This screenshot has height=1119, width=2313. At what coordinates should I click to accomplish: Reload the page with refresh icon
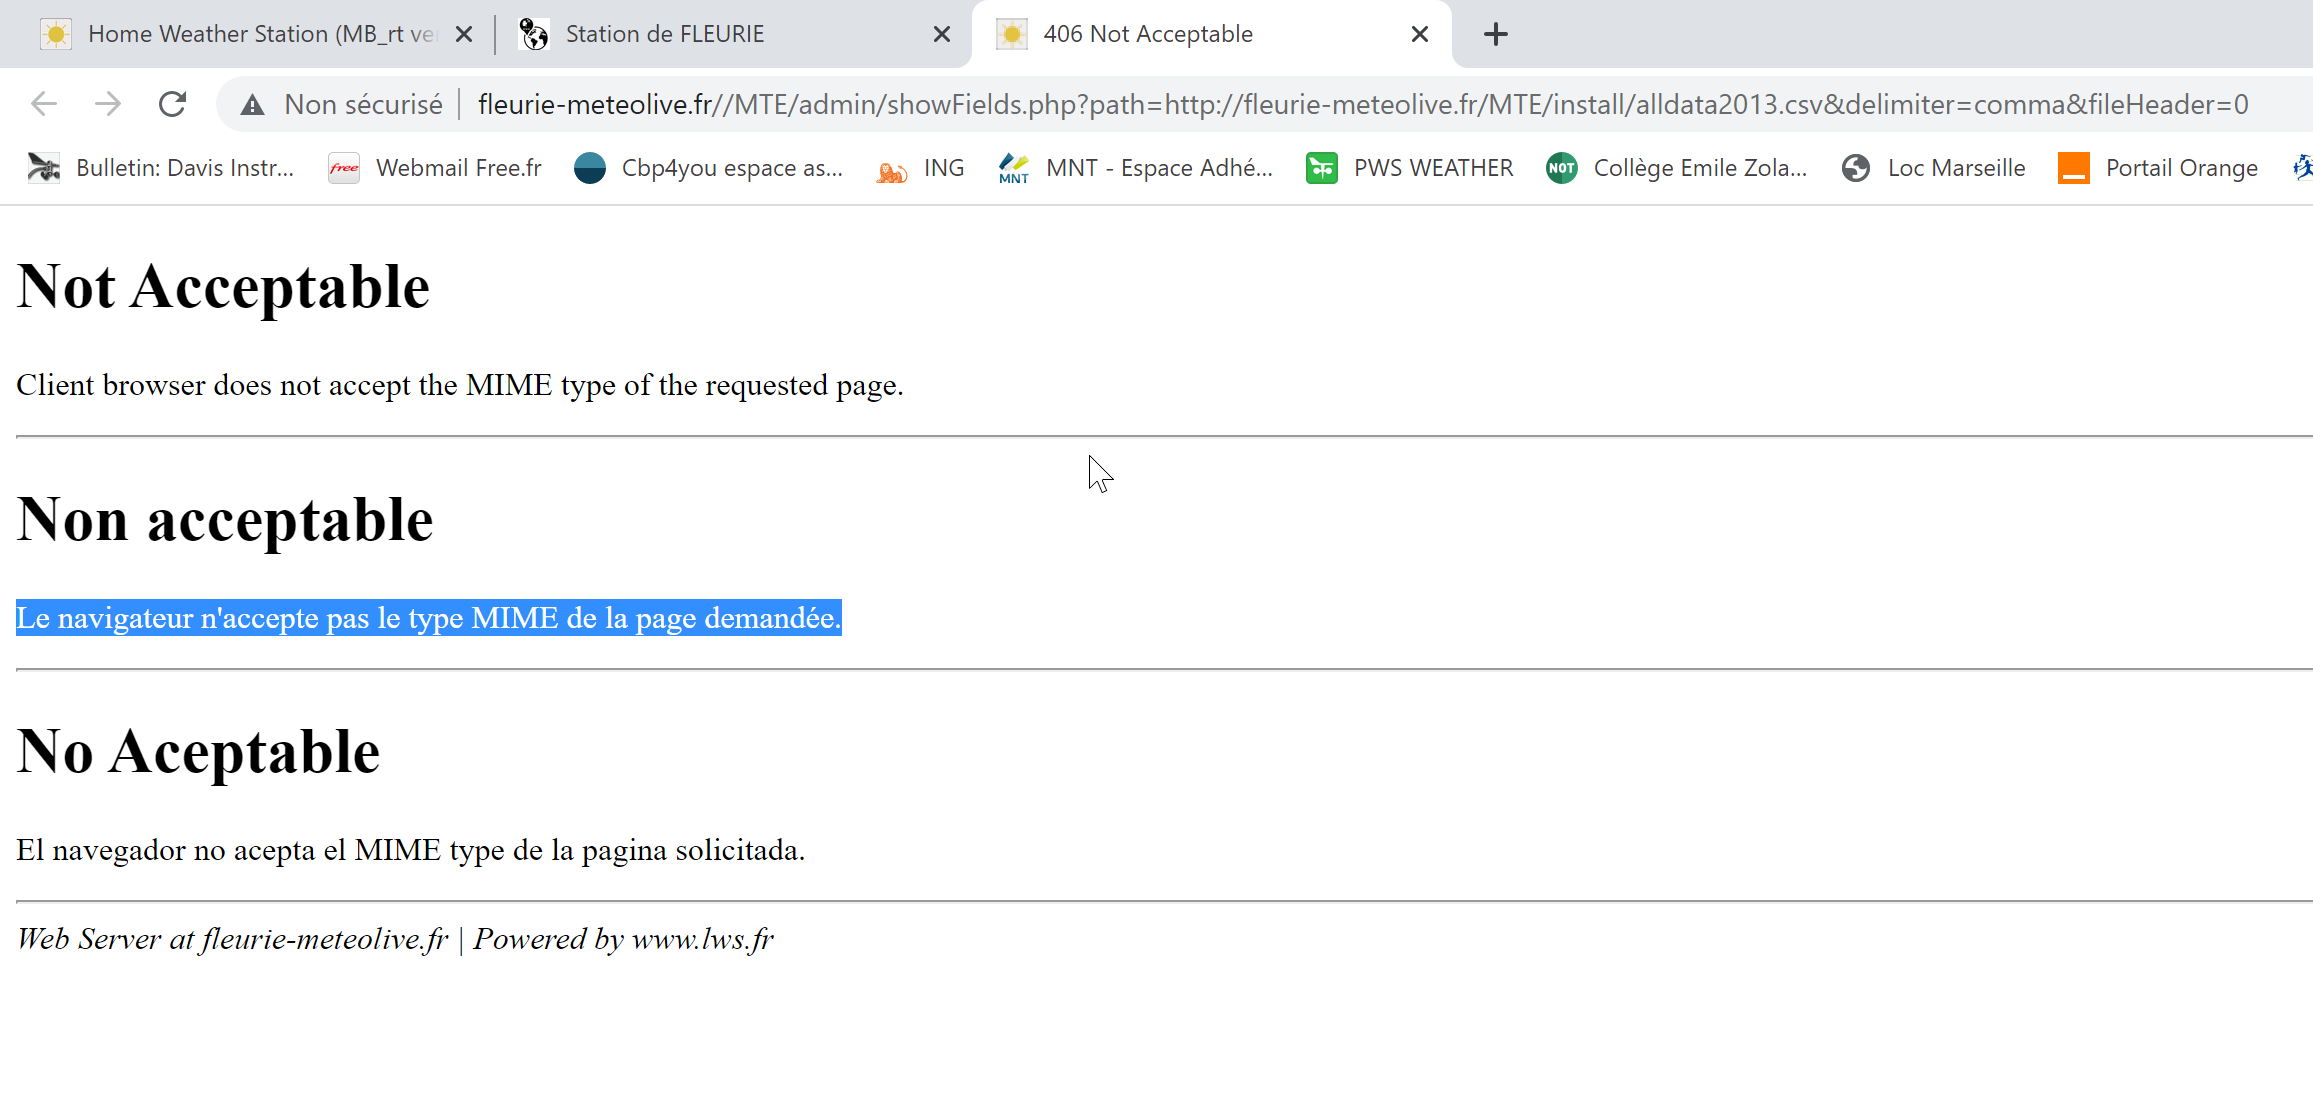173,104
